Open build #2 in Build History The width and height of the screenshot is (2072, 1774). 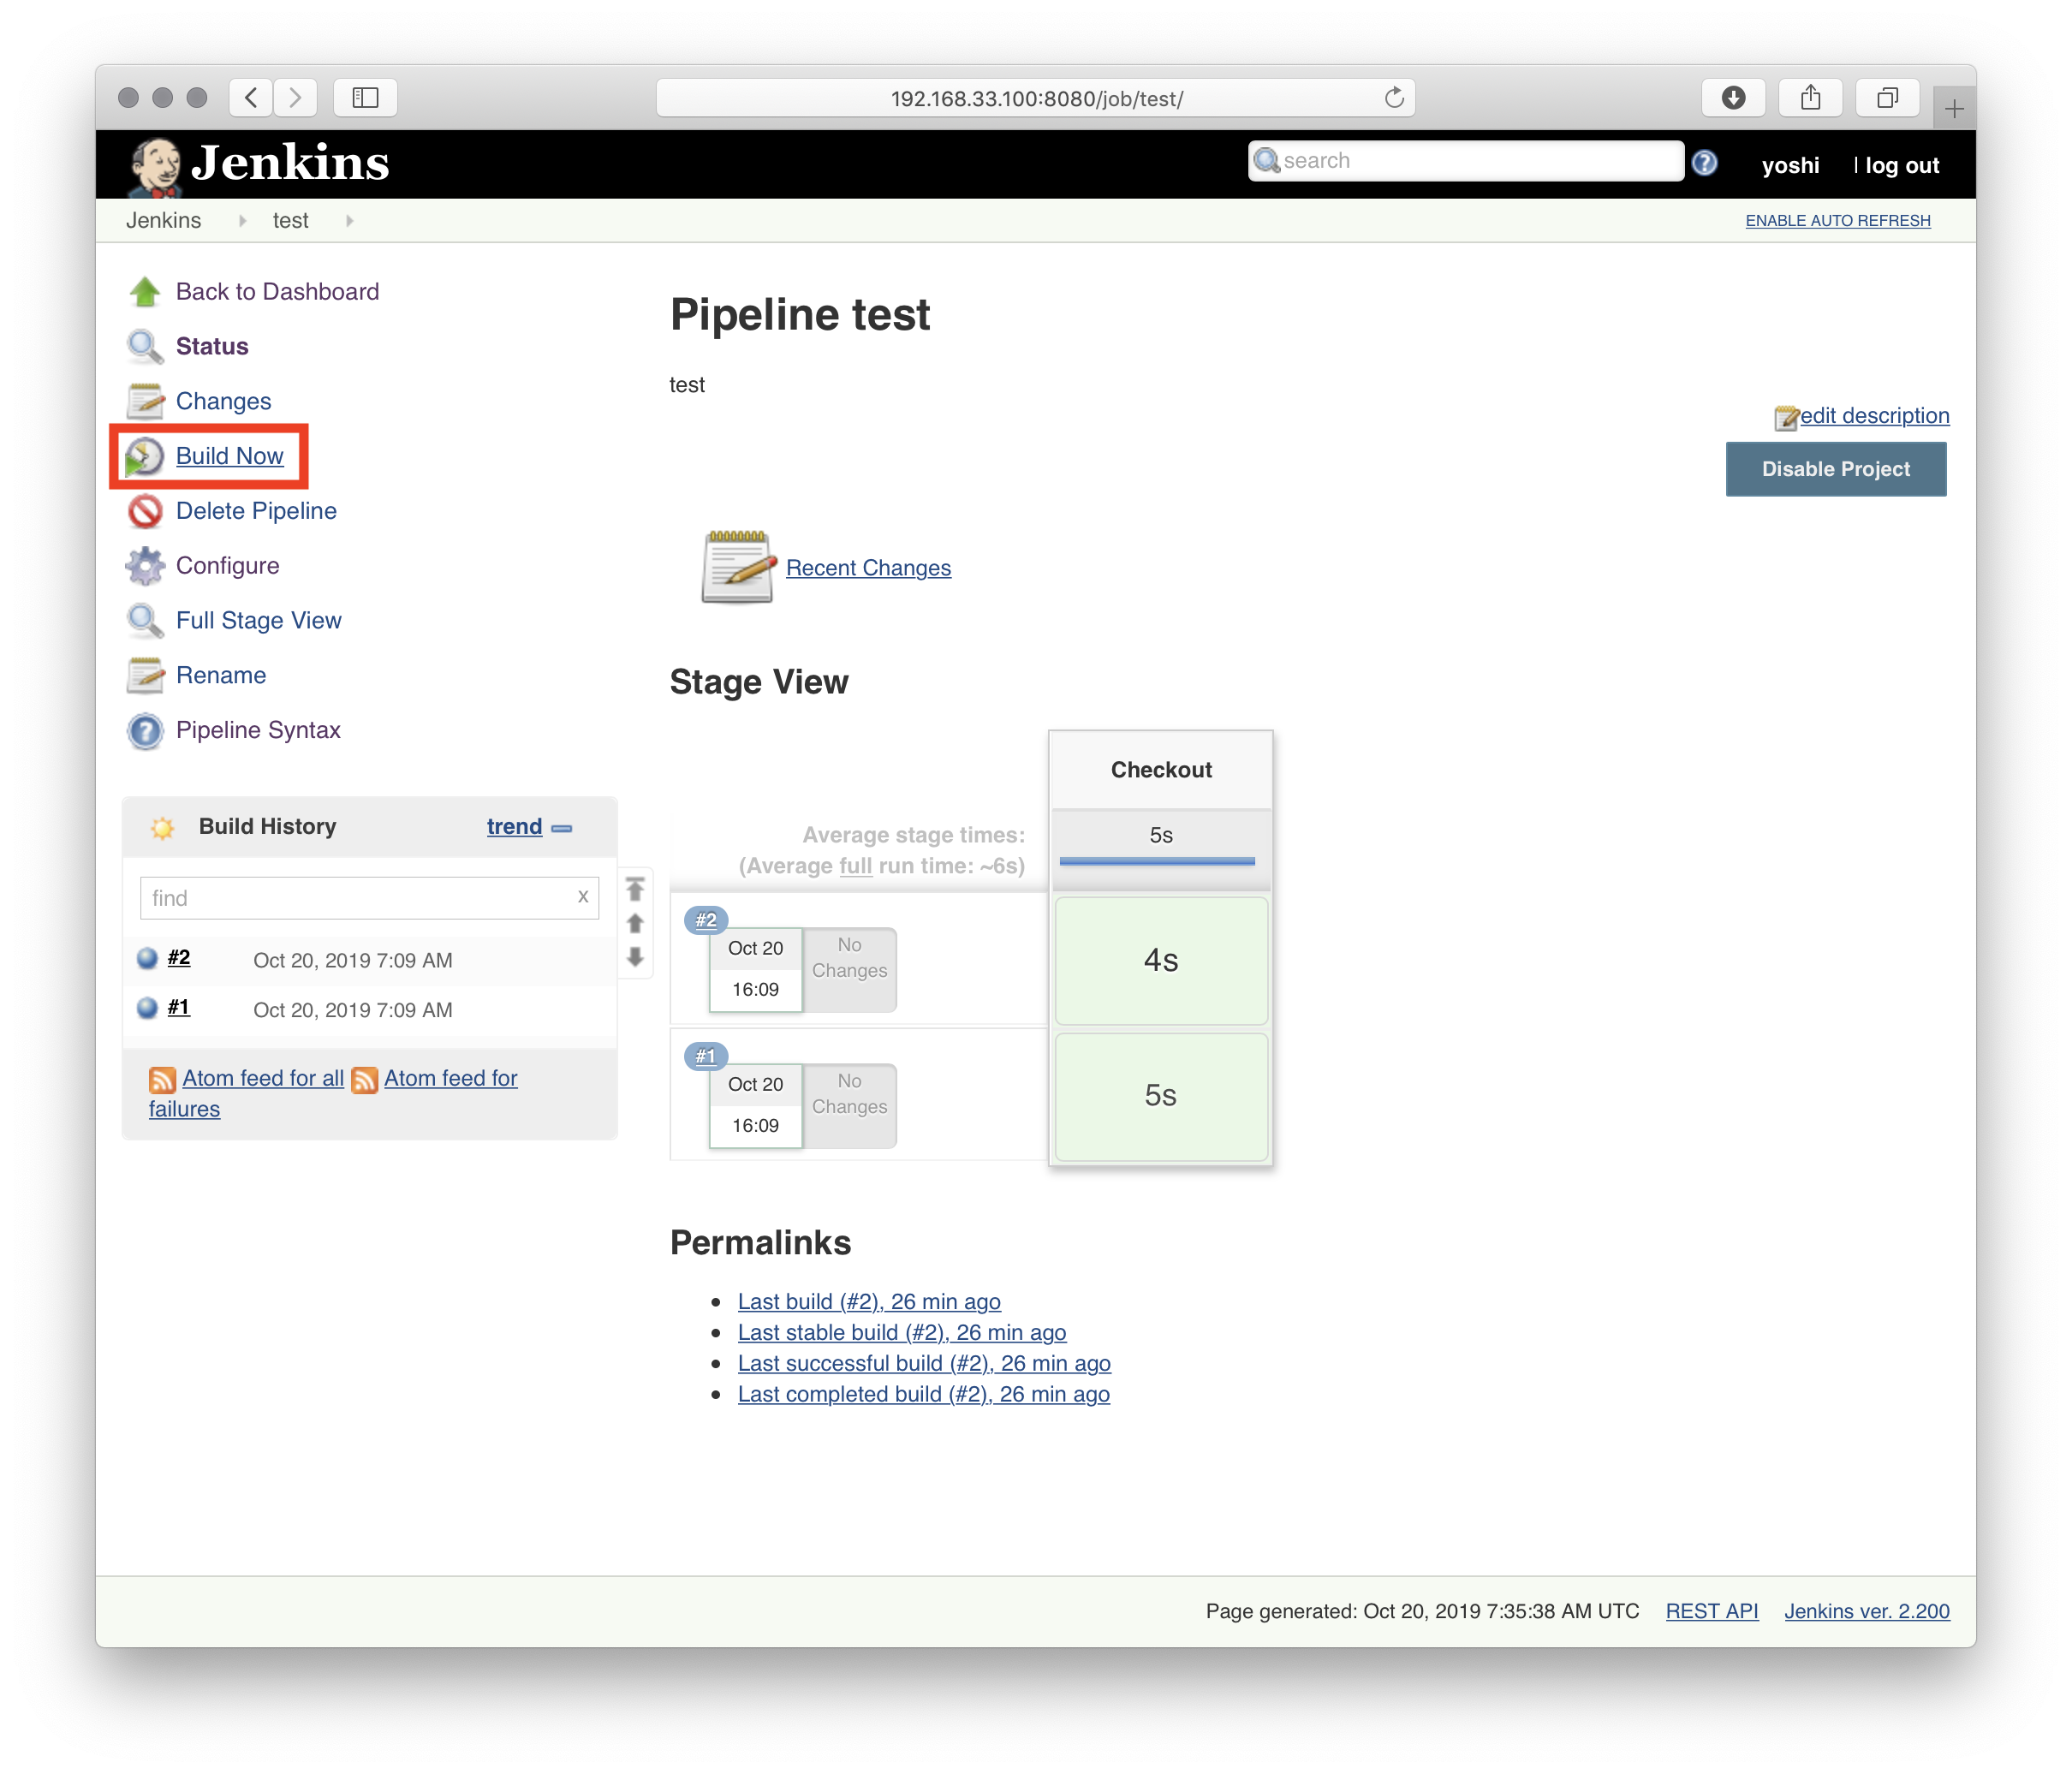[179, 958]
